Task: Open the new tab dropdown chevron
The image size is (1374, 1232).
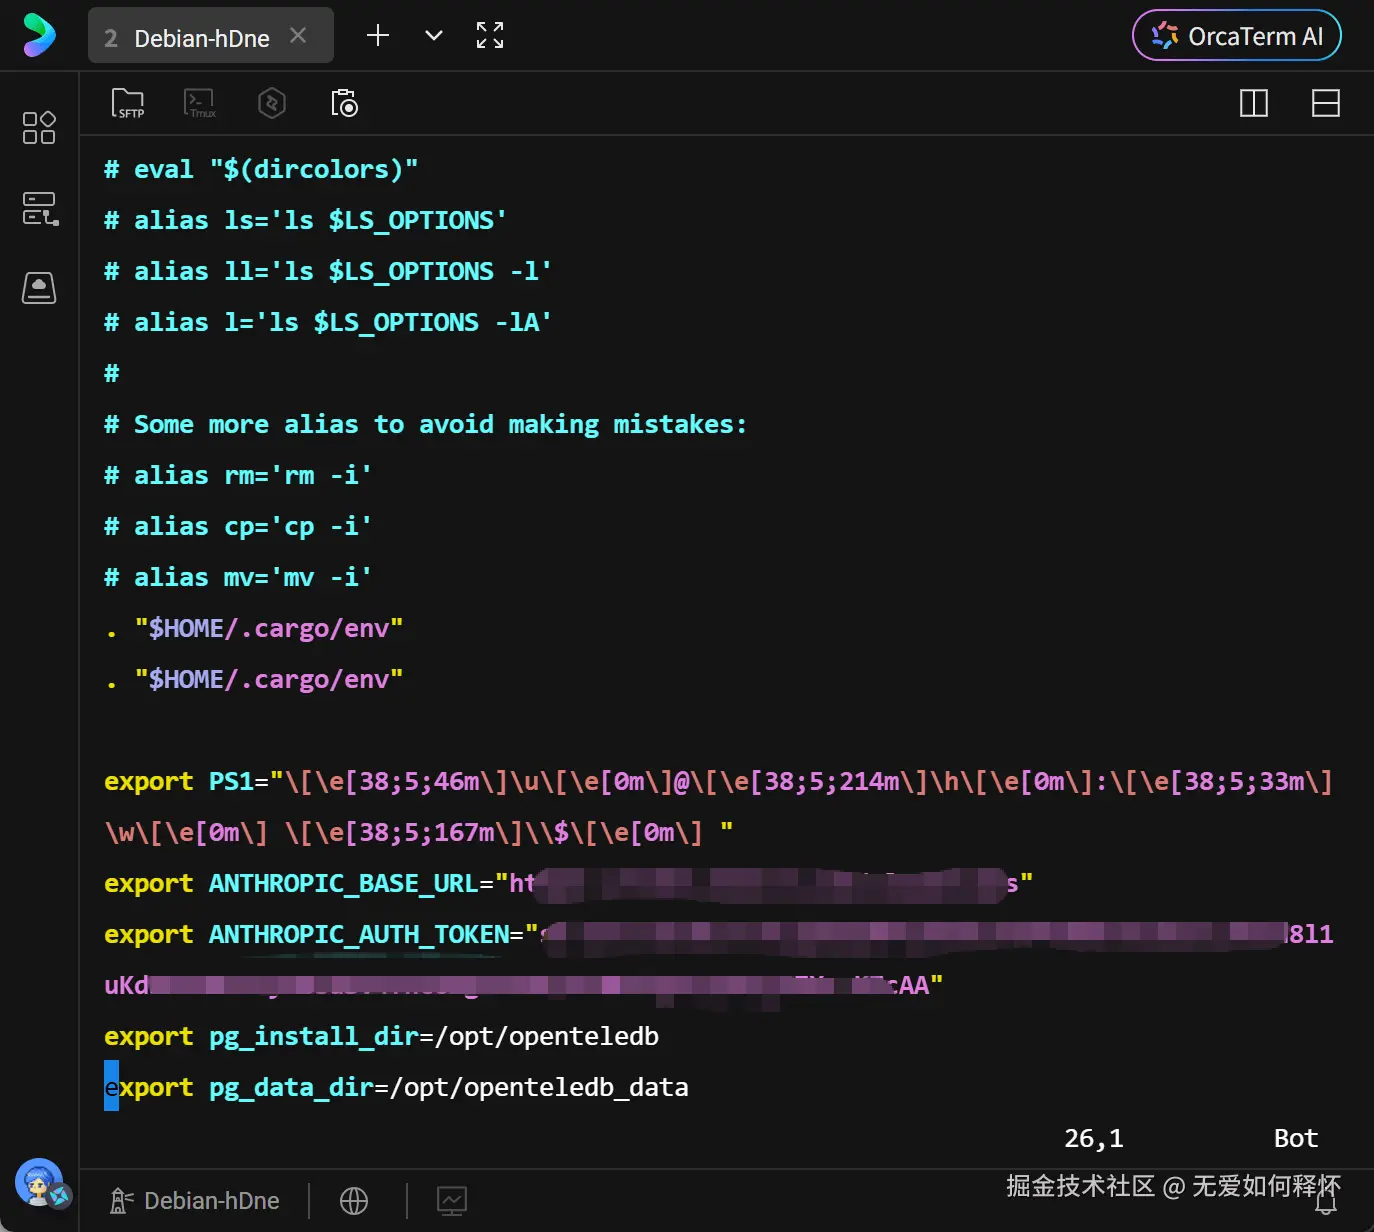Action: (434, 36)
